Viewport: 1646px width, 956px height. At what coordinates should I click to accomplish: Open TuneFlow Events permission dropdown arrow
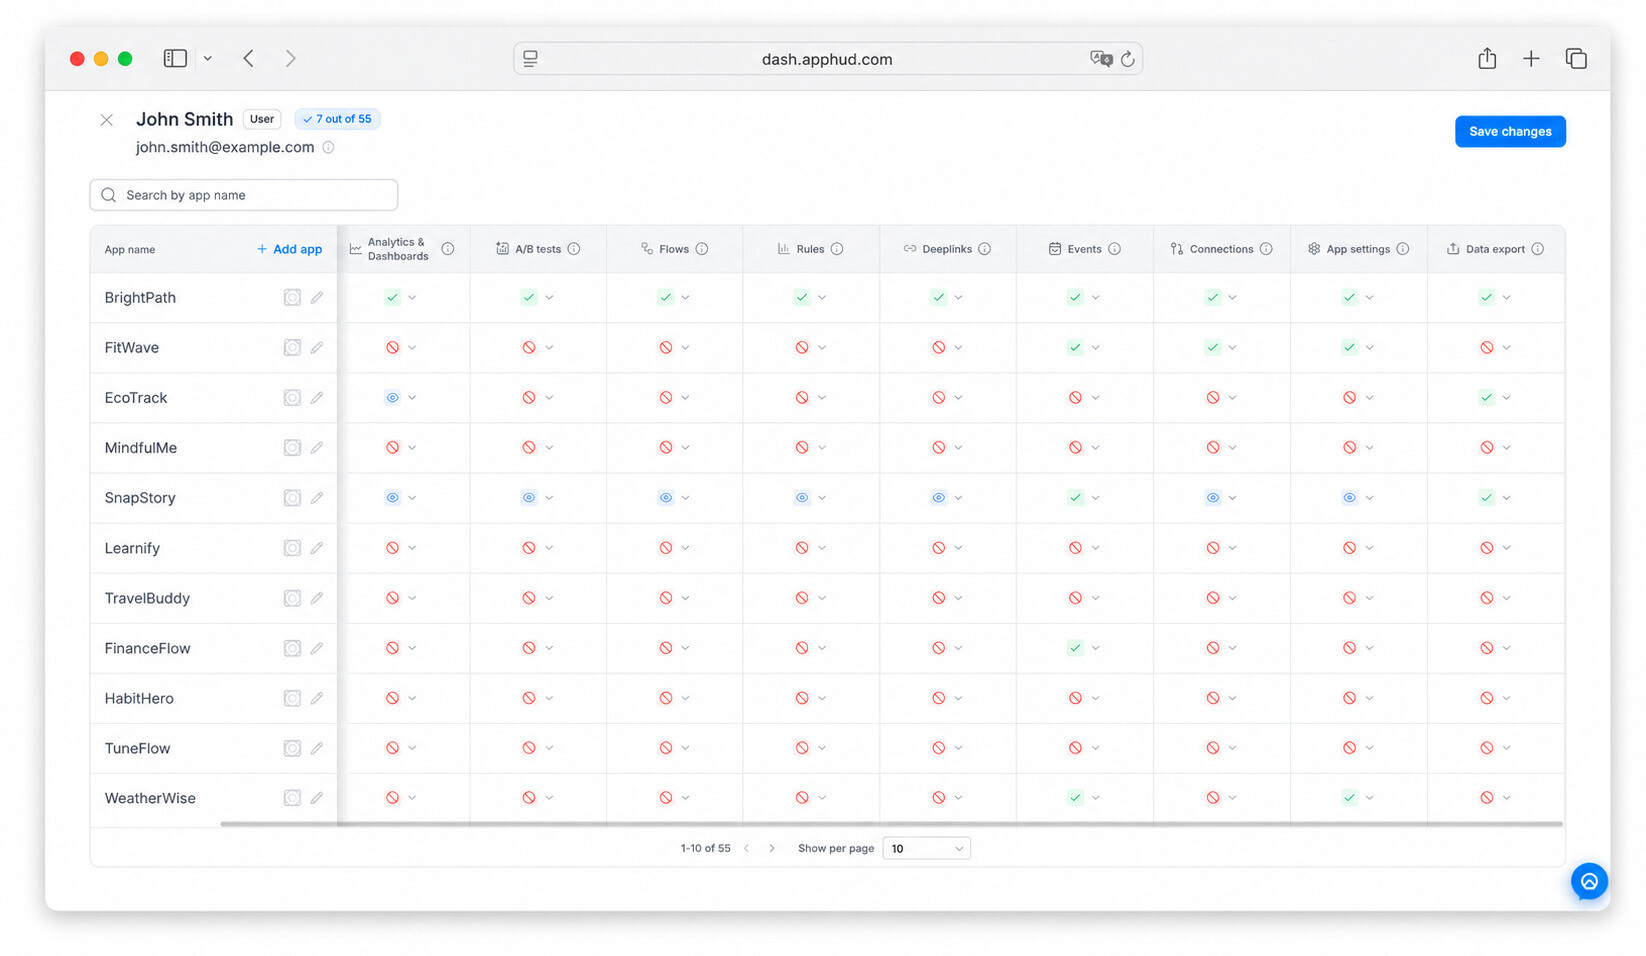(1095, 748)
